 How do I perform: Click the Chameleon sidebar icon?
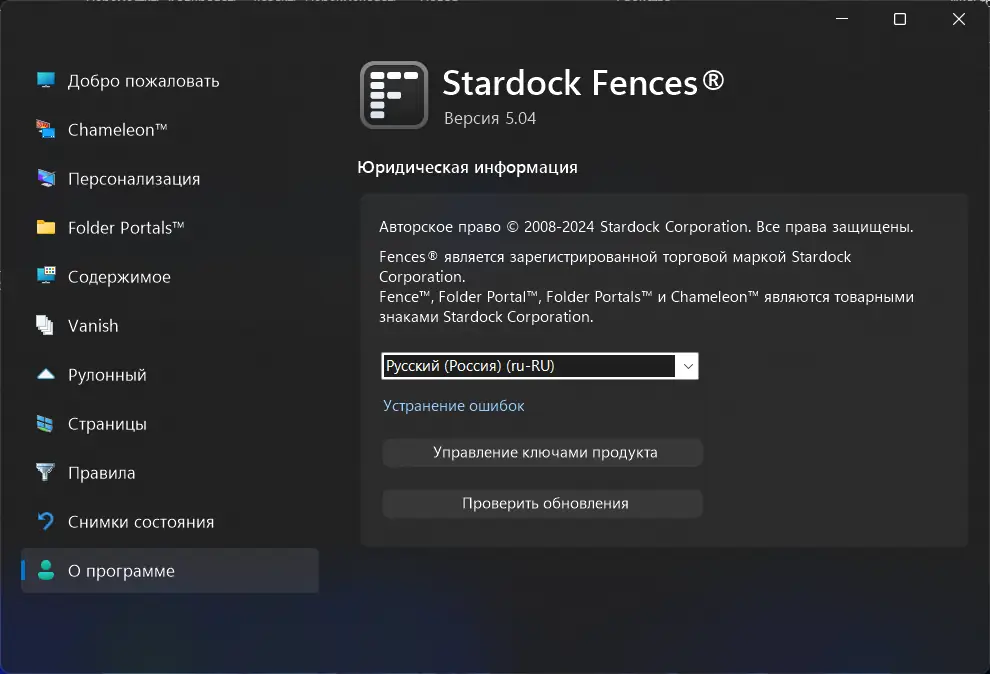[45, 129]
